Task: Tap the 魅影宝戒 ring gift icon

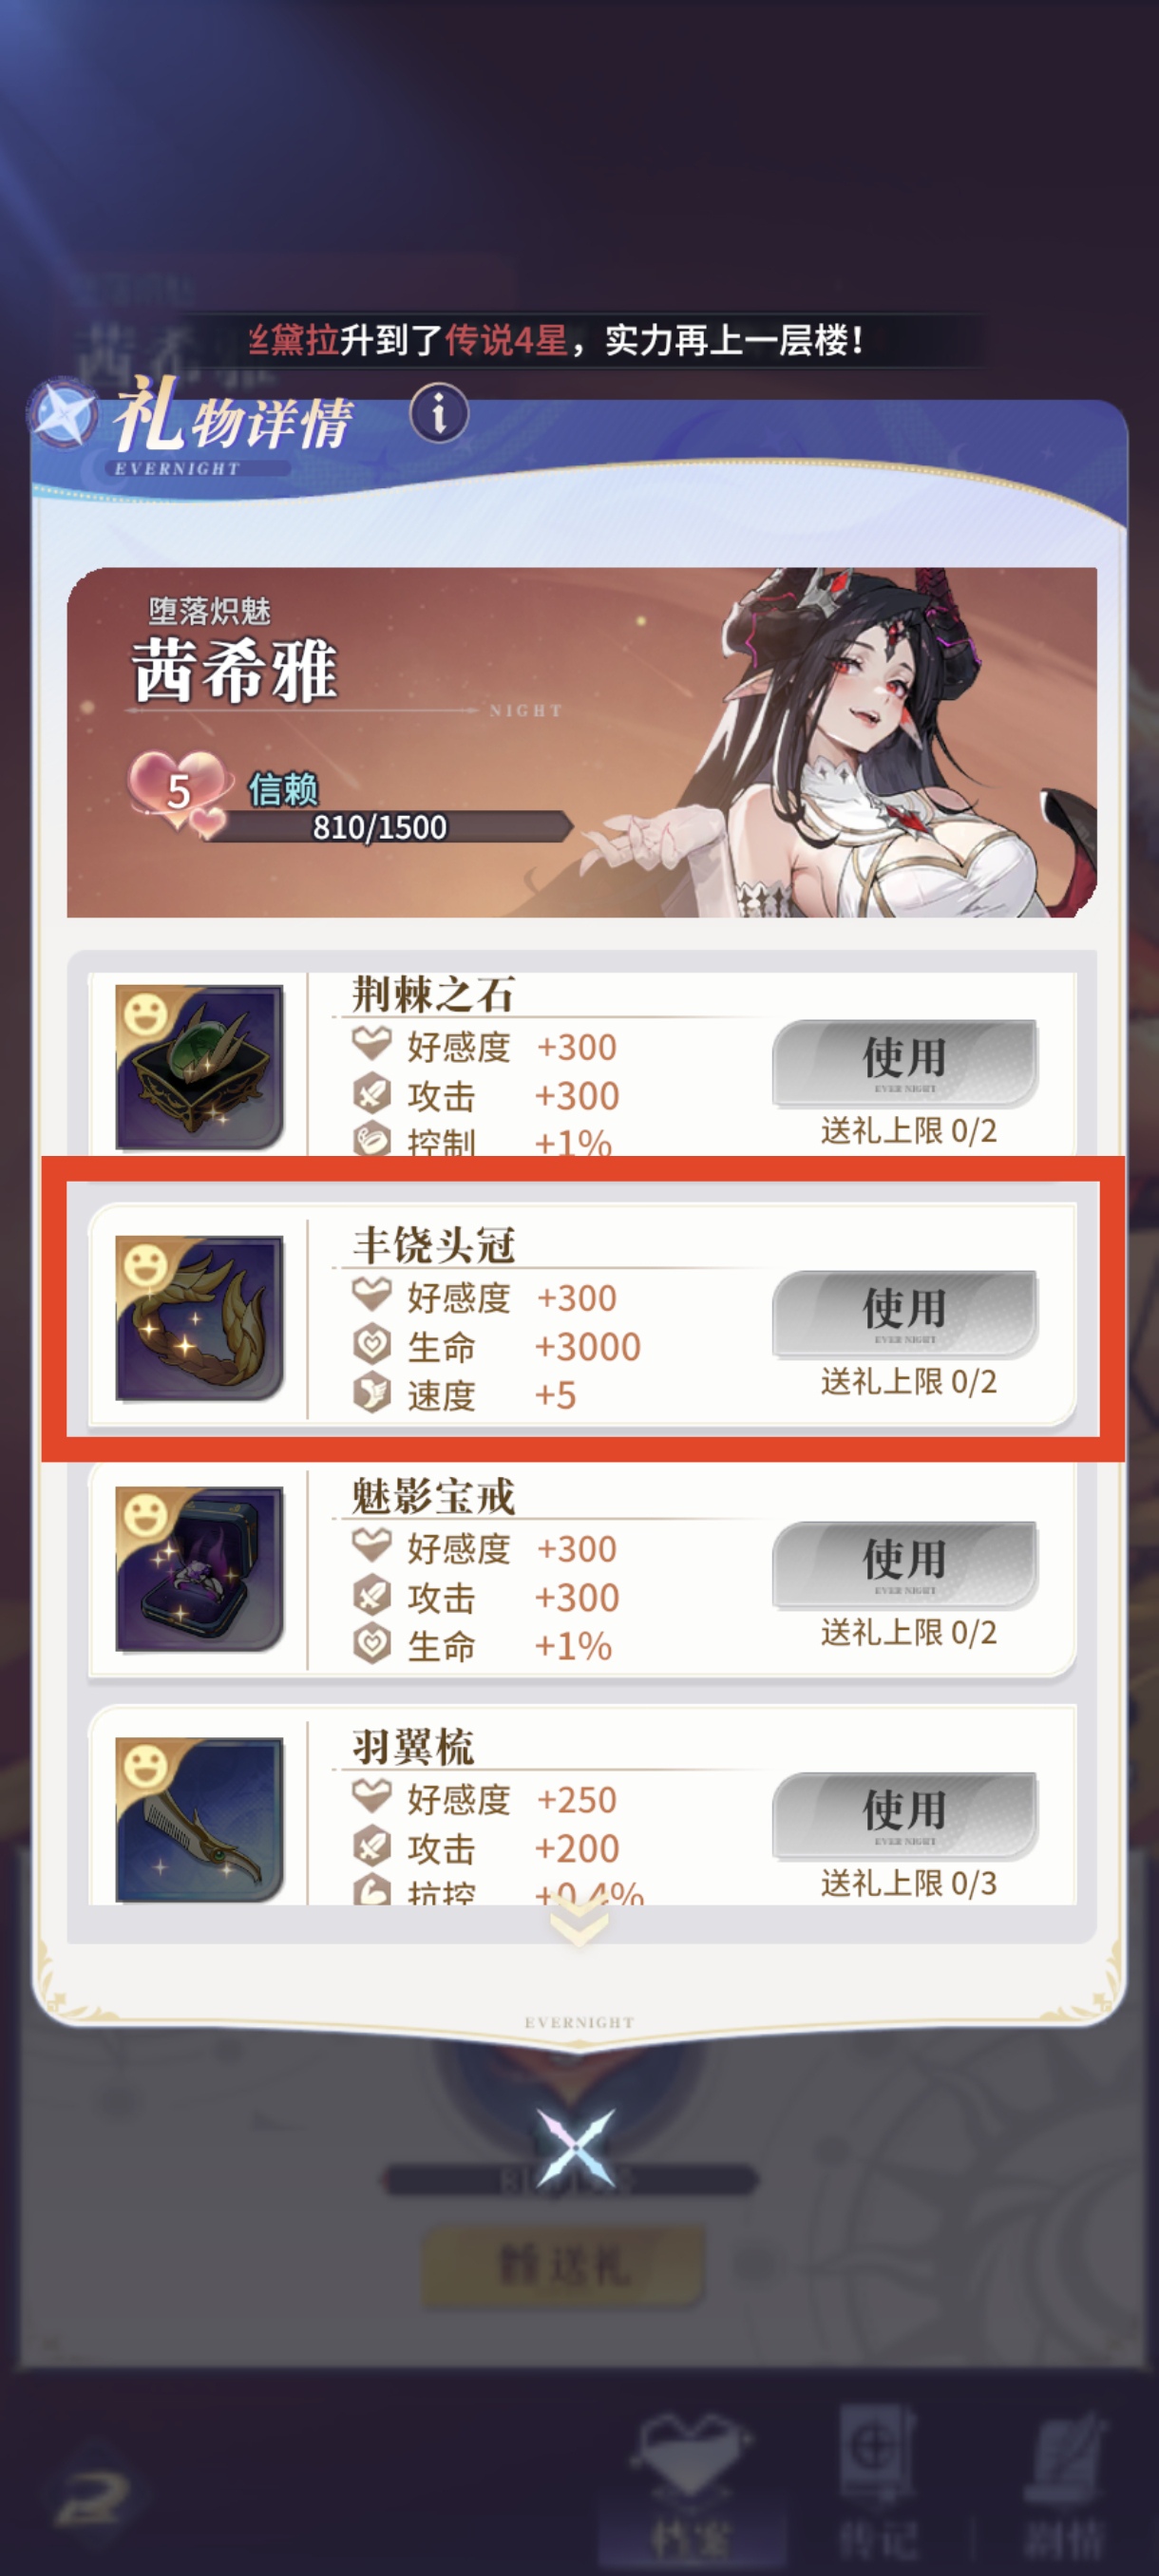Action: tap(200, 1569)
